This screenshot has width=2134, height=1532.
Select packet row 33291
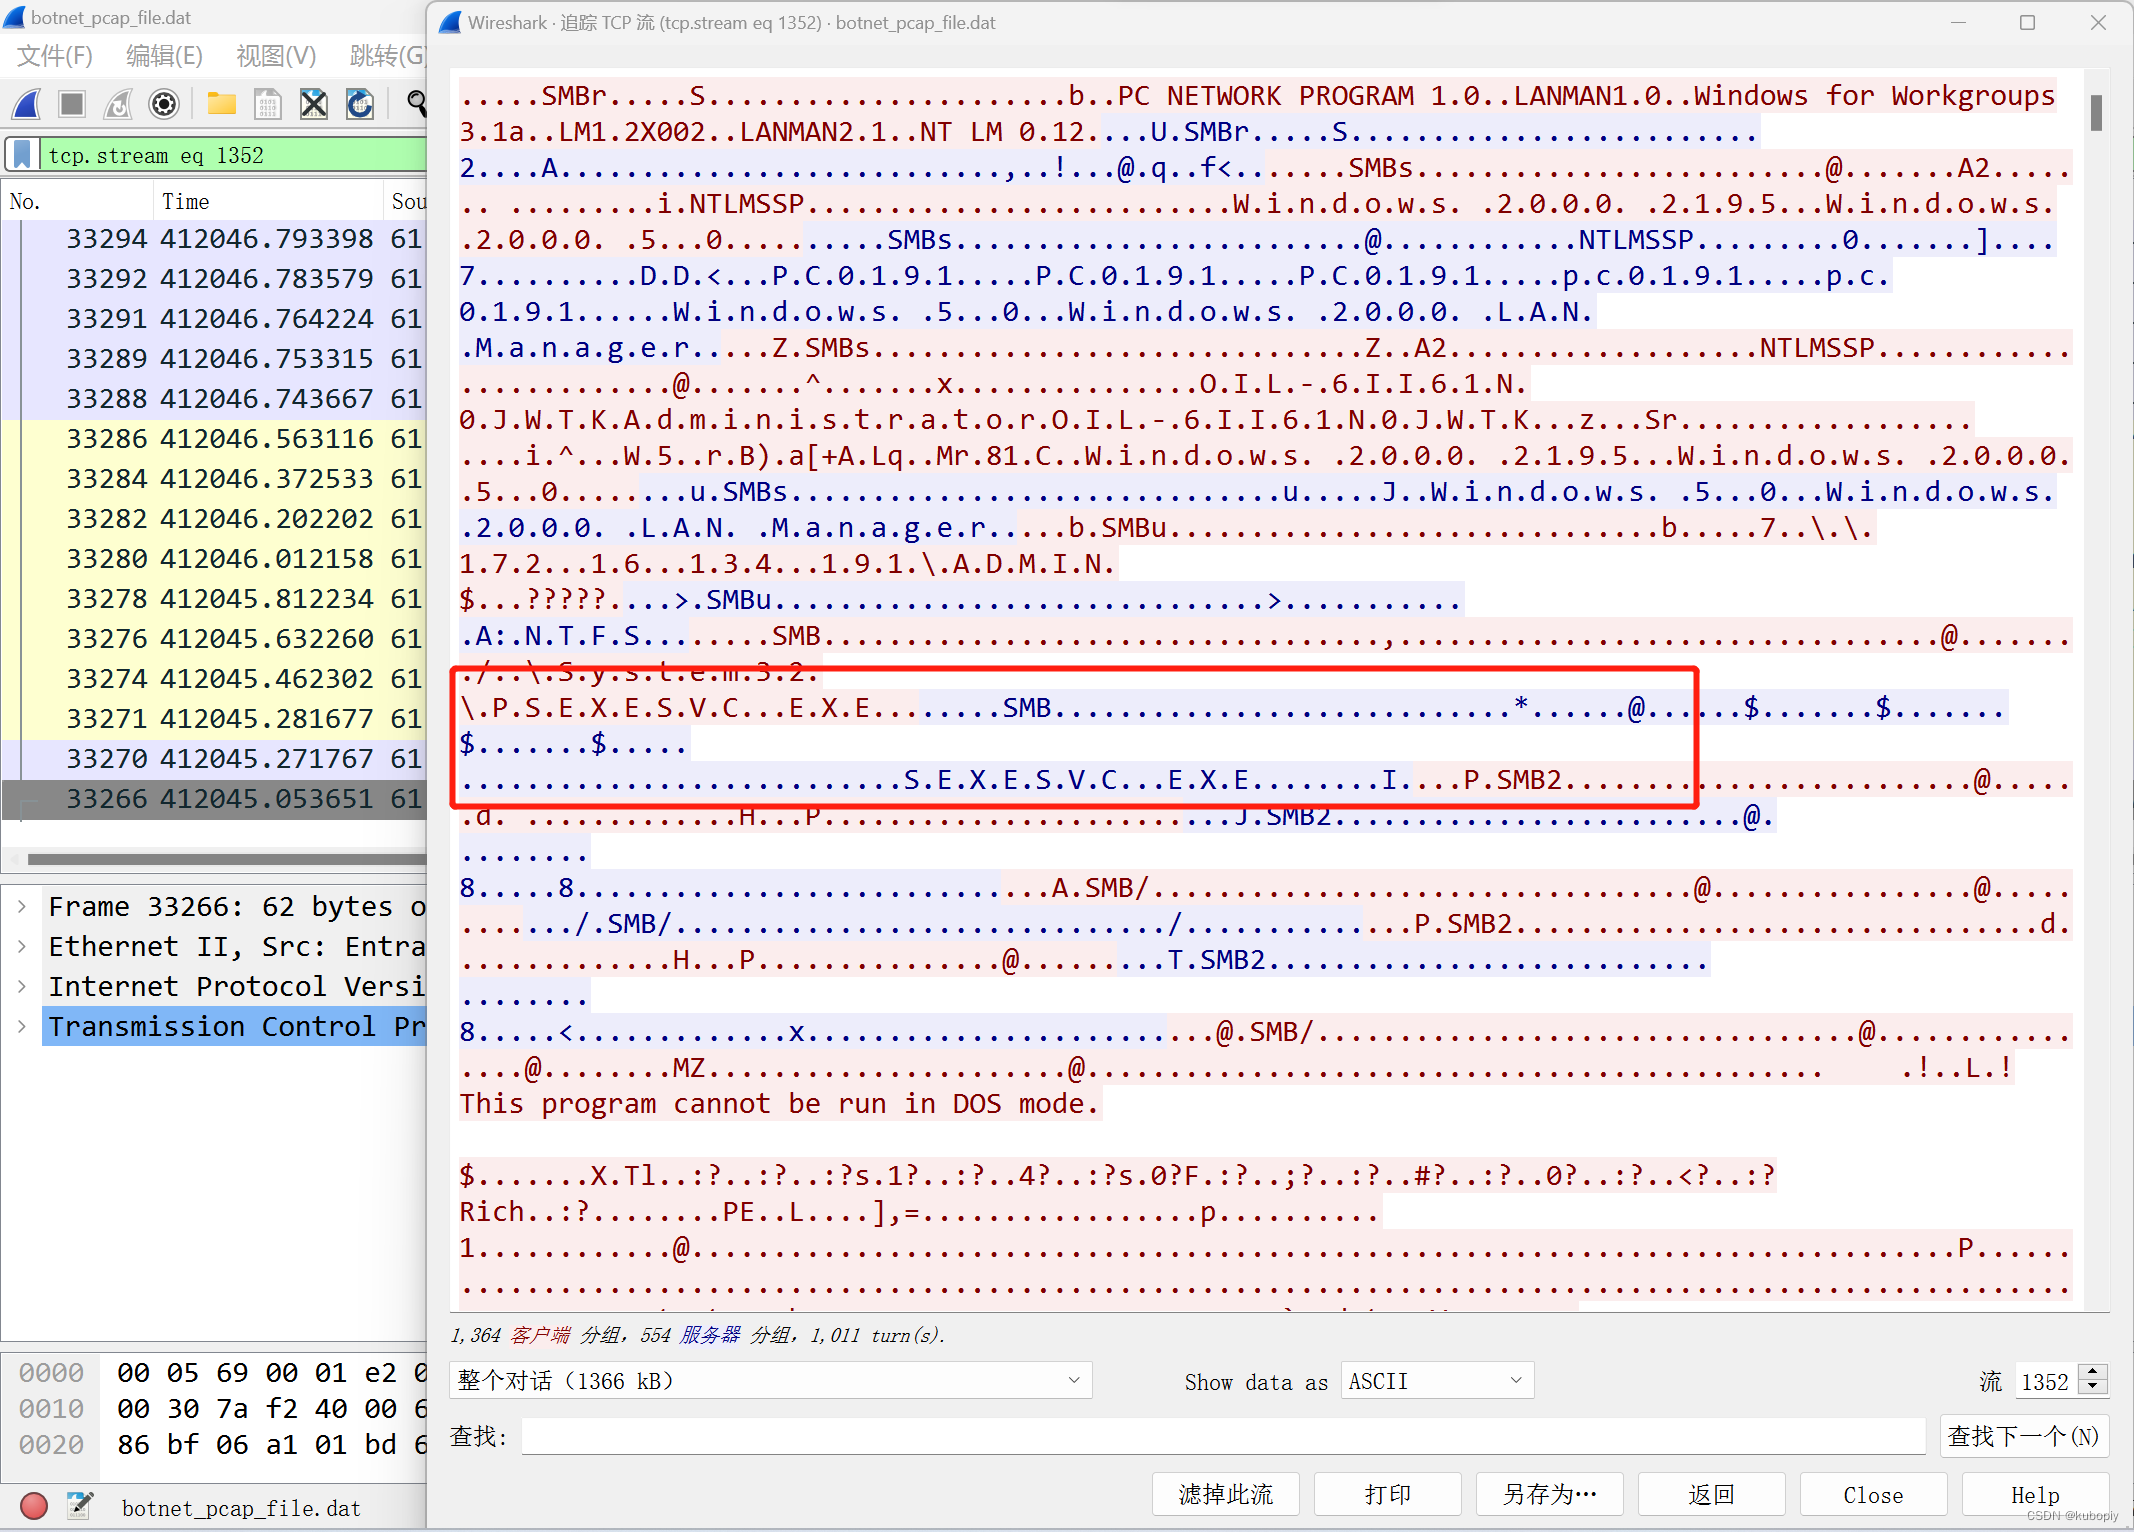coord(214,319)
